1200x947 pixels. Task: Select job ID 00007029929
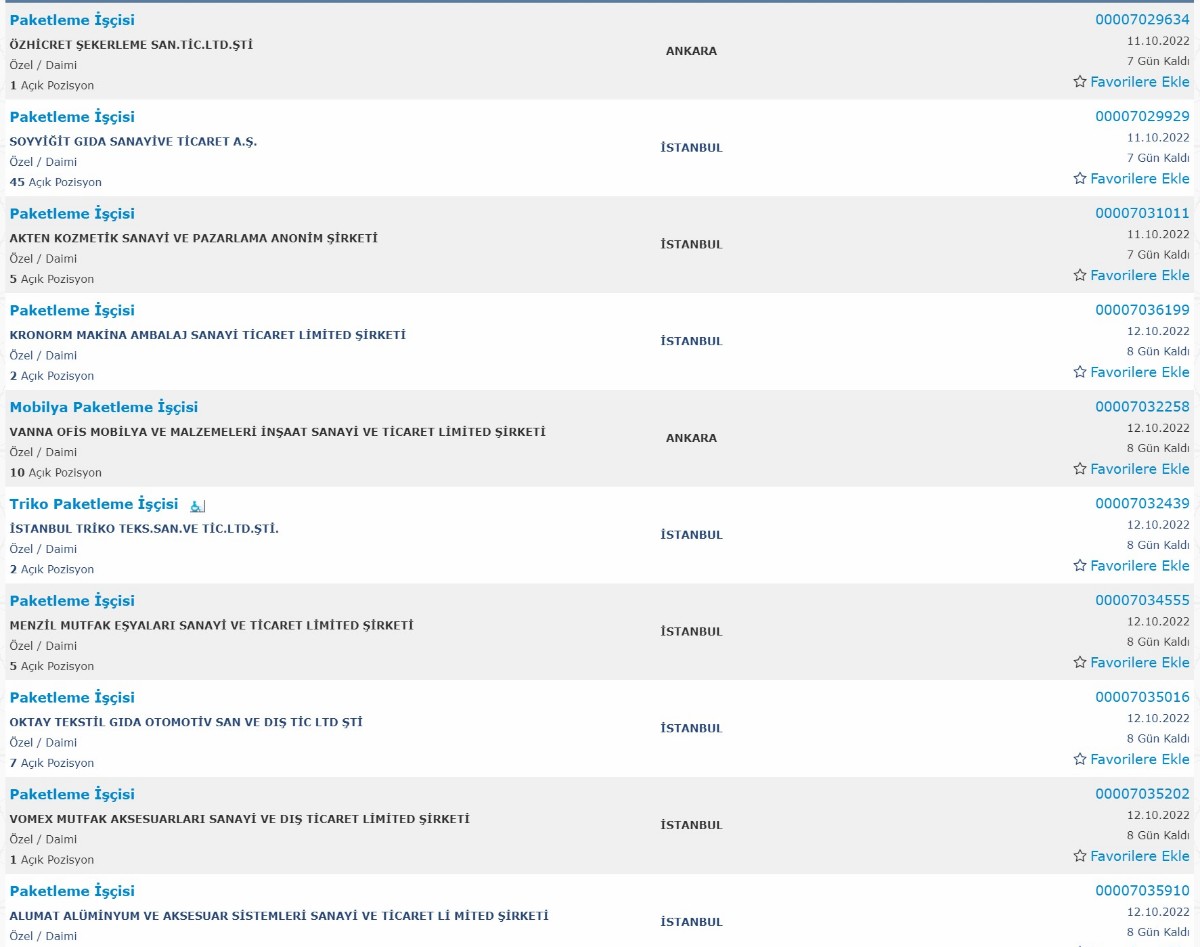click(1142, 117)
